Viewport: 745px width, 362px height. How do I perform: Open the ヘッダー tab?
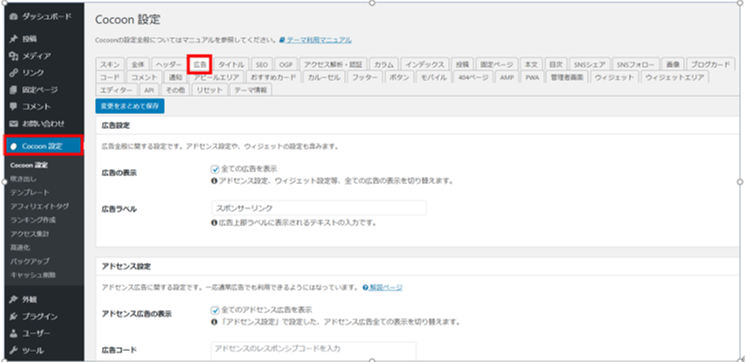pyautogui.click(x=169, y=65)
